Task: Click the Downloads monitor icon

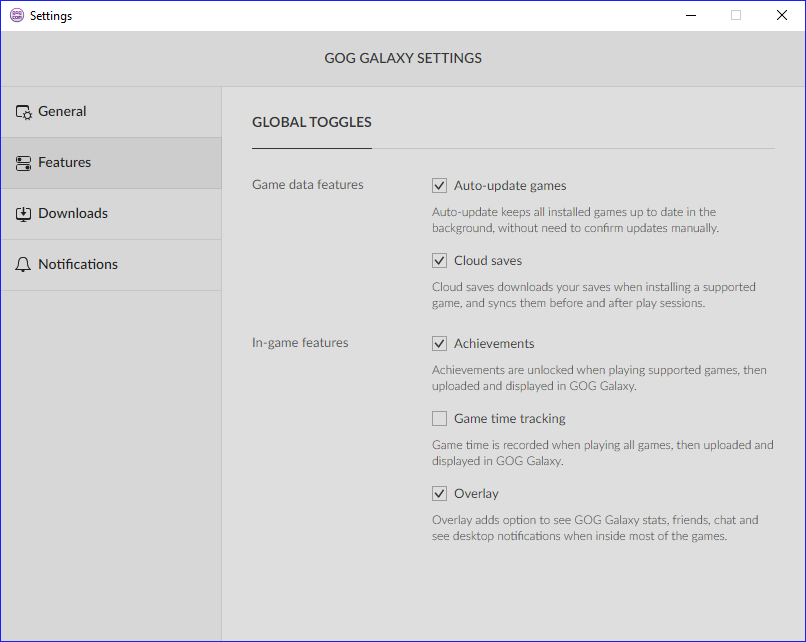Action: click(x=23, y=214)
